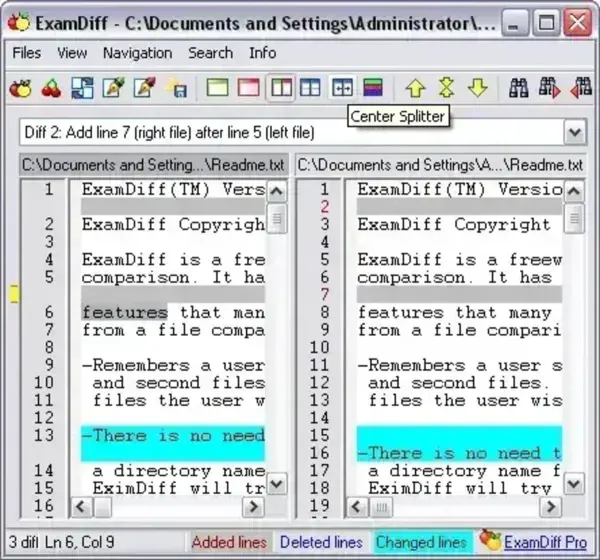Click the right pane scroll down arrow
The width and height of the screenshot is (600, 560).
coord(574,484)
